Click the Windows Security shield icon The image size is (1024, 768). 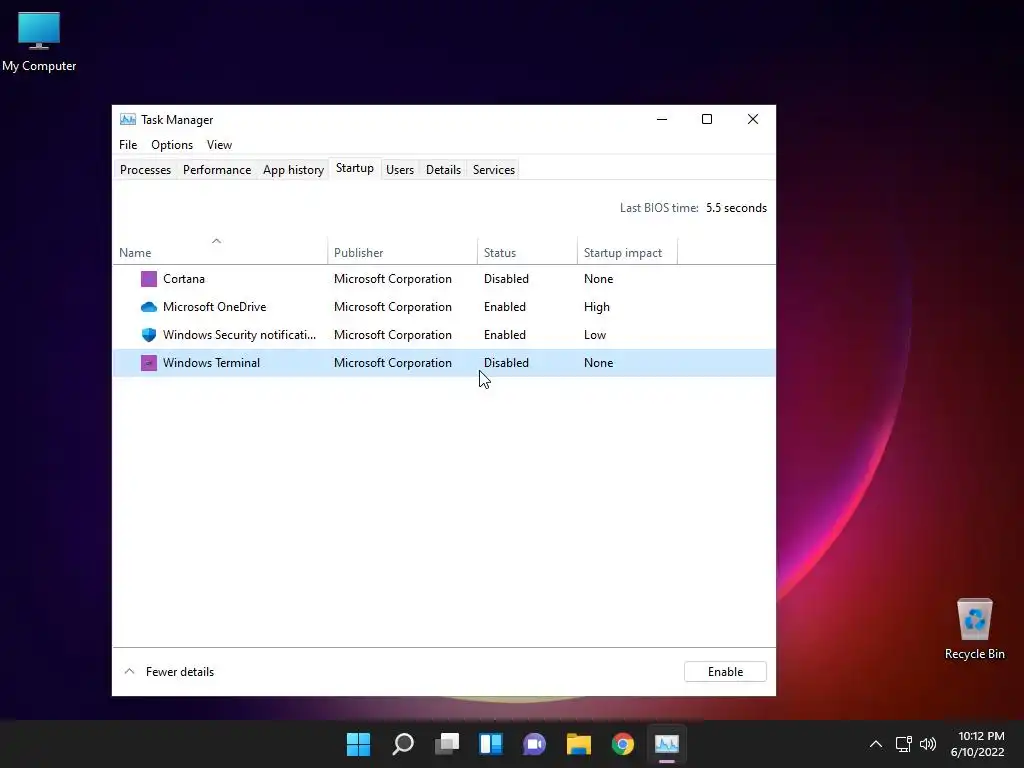point(149,335)
